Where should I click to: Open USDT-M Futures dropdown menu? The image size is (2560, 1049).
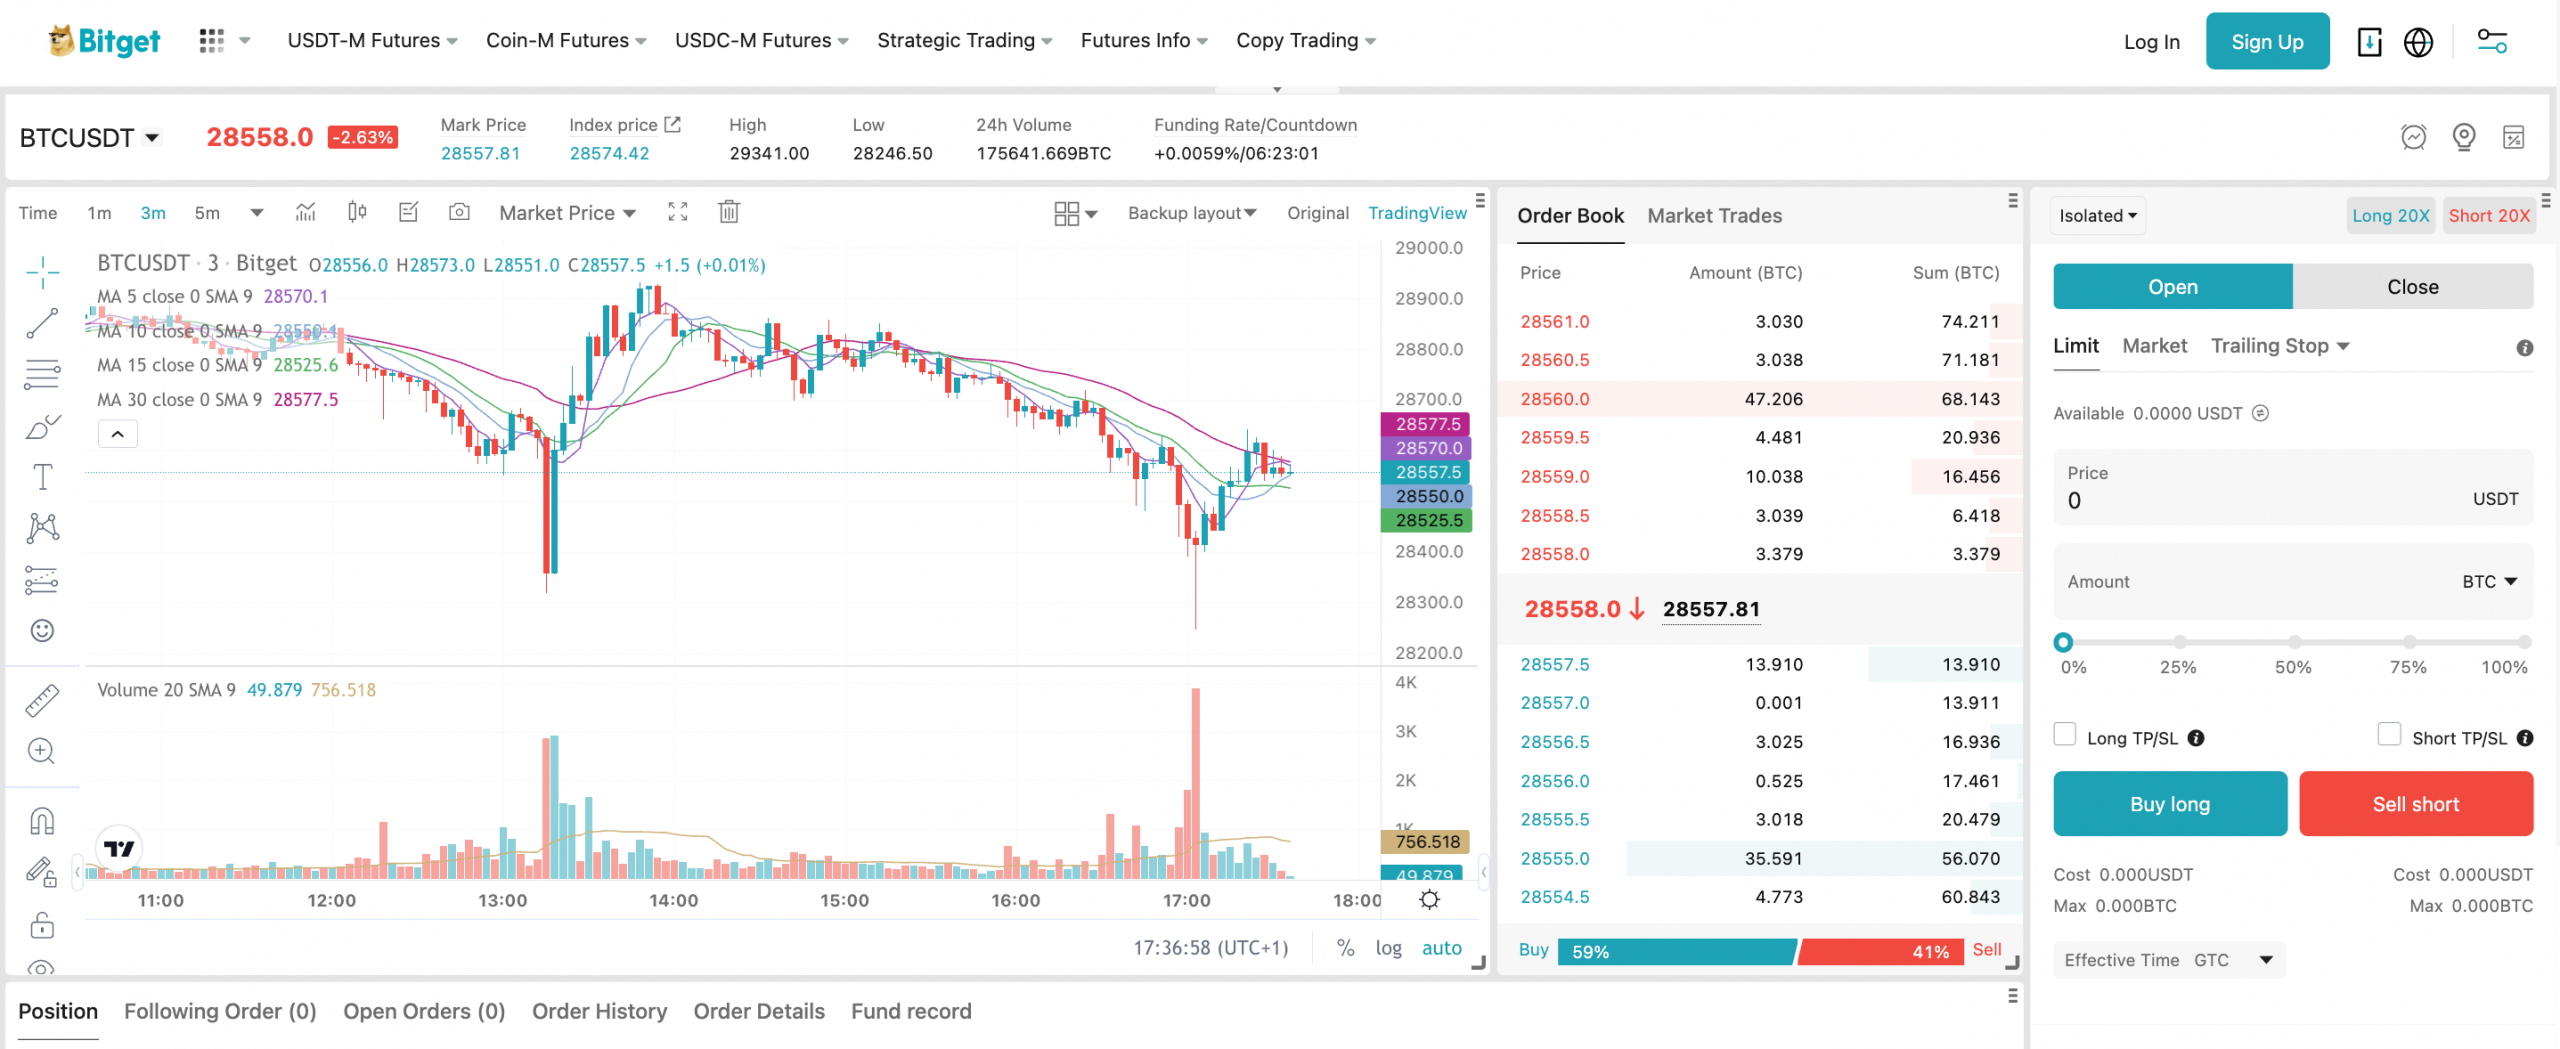click(372, 41)
